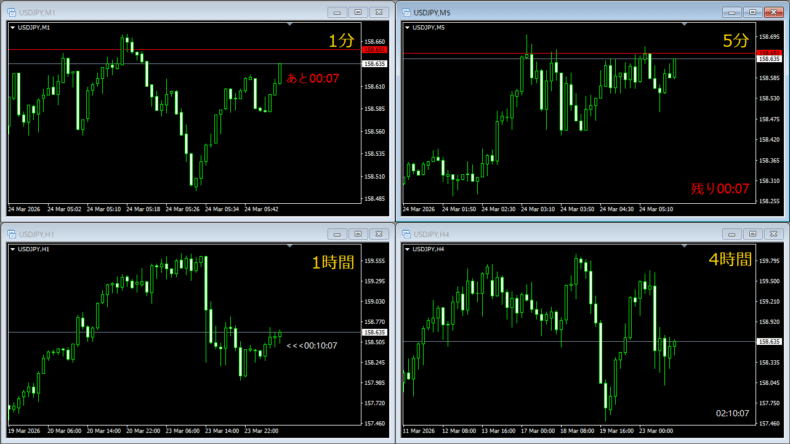Click the 158.635 price label on M1 chart

click(375, 64)
